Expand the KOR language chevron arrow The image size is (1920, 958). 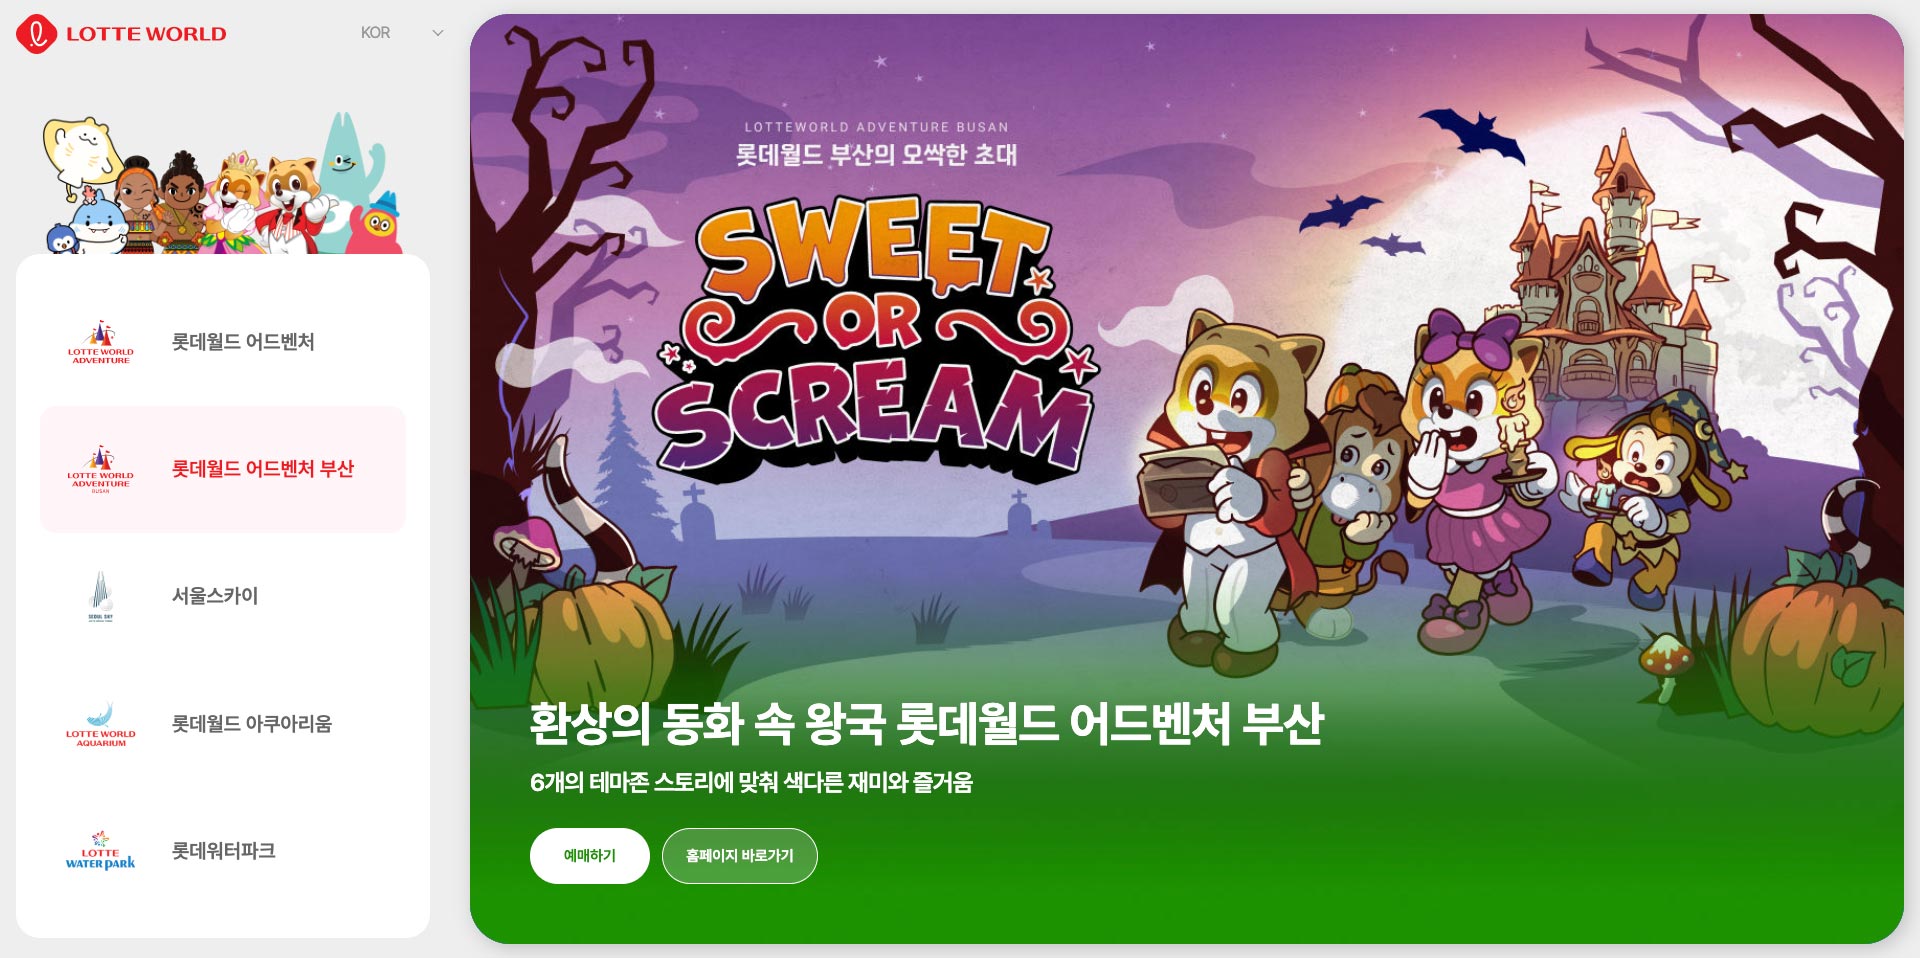click(437, 33)
